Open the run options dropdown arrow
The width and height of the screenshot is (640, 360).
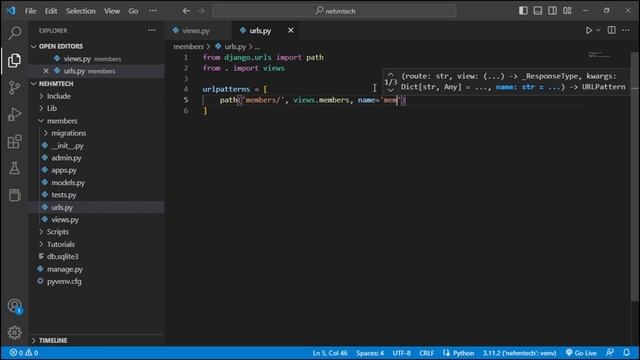pyautogui.click(x=598, y=30)
